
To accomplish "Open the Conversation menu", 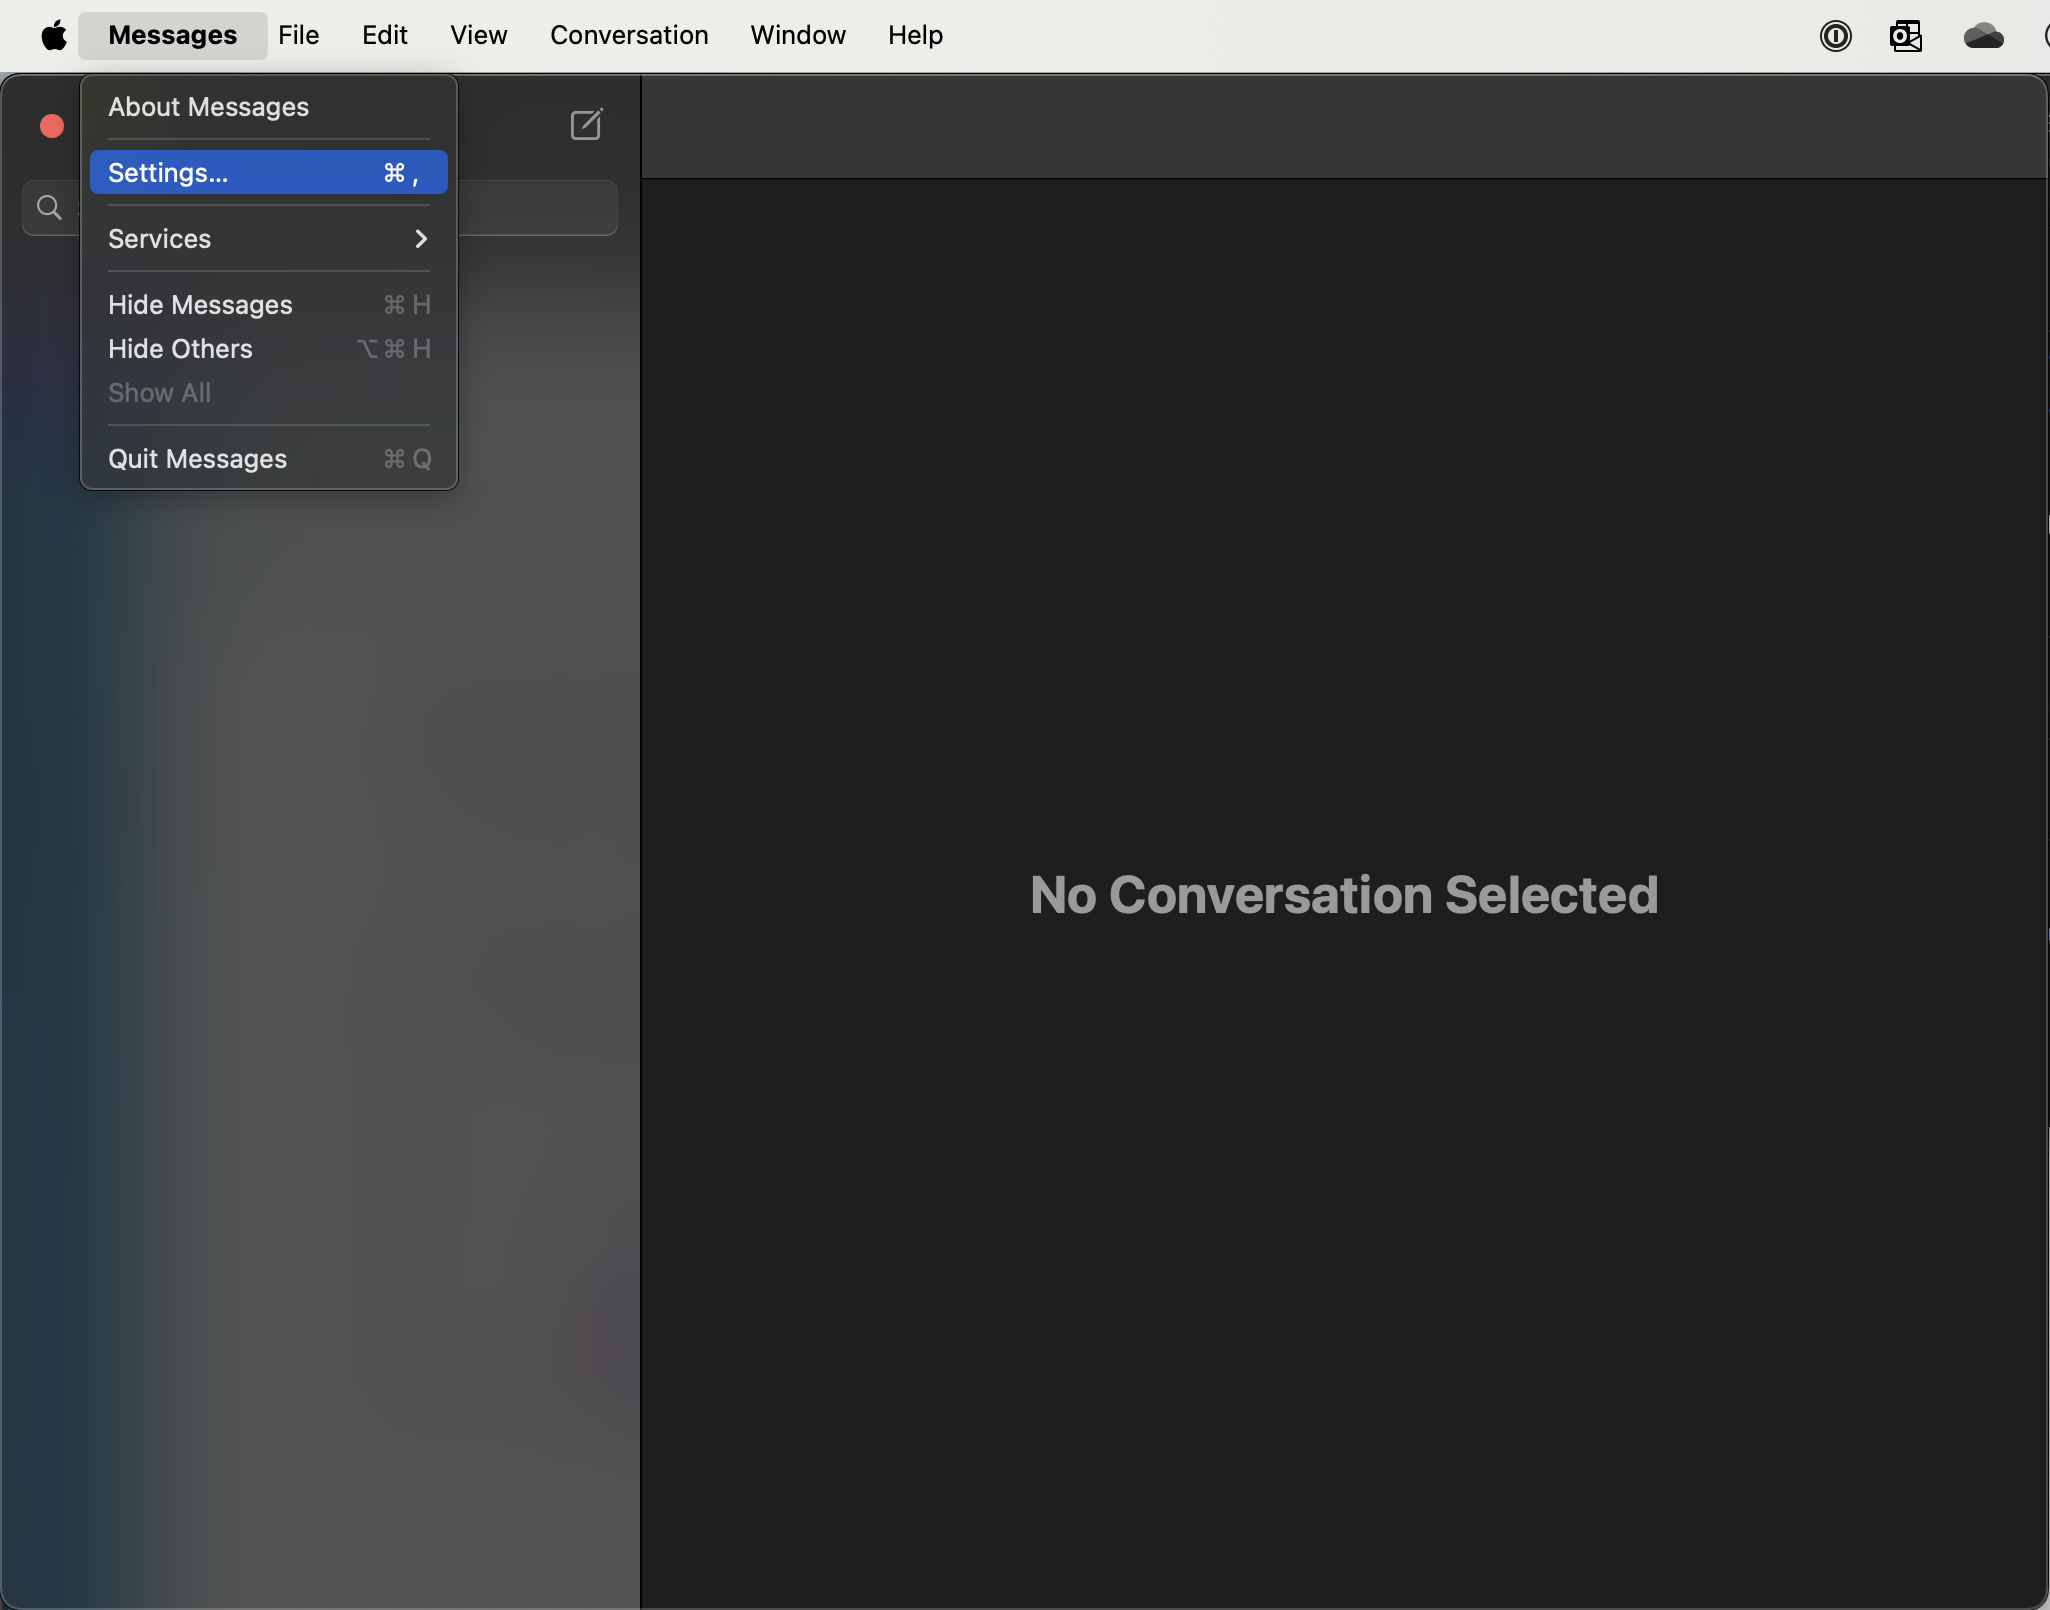I will [629, 35].
